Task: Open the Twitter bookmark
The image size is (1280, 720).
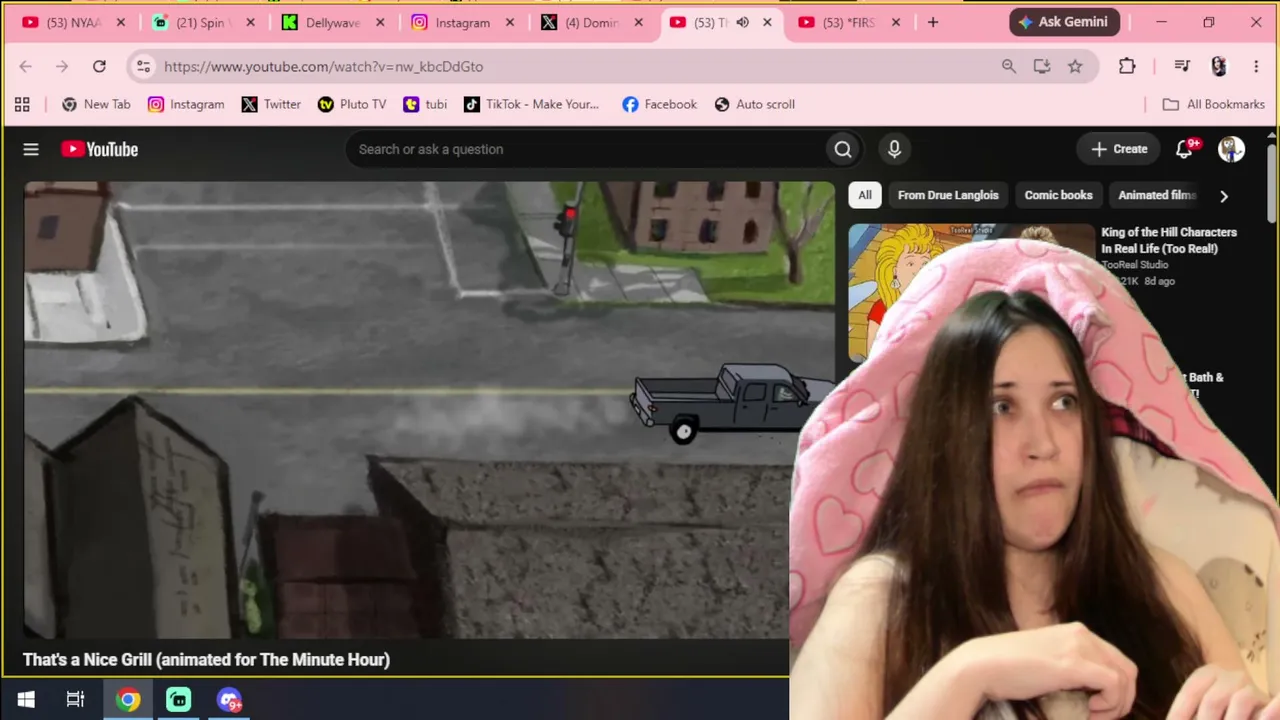Action: (271, 104)
